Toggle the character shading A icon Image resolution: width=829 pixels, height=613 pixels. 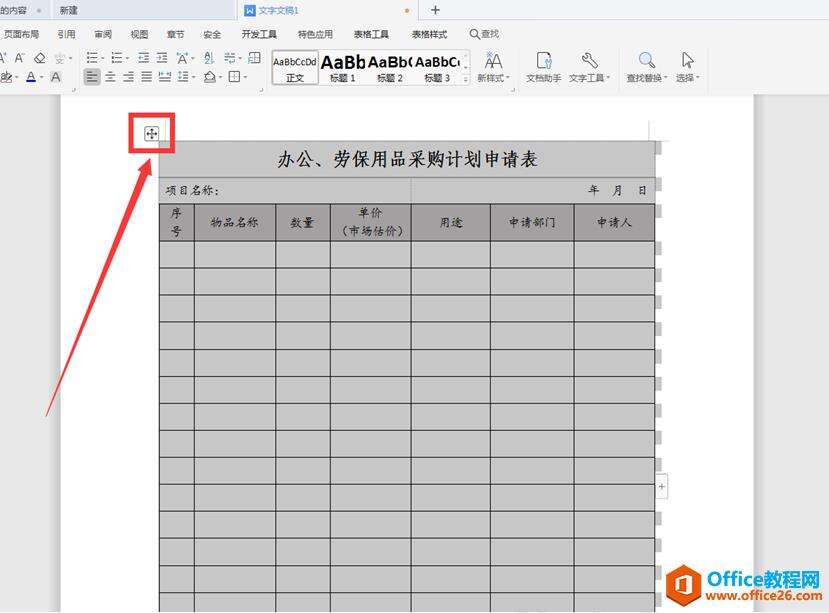coord(56,77)
